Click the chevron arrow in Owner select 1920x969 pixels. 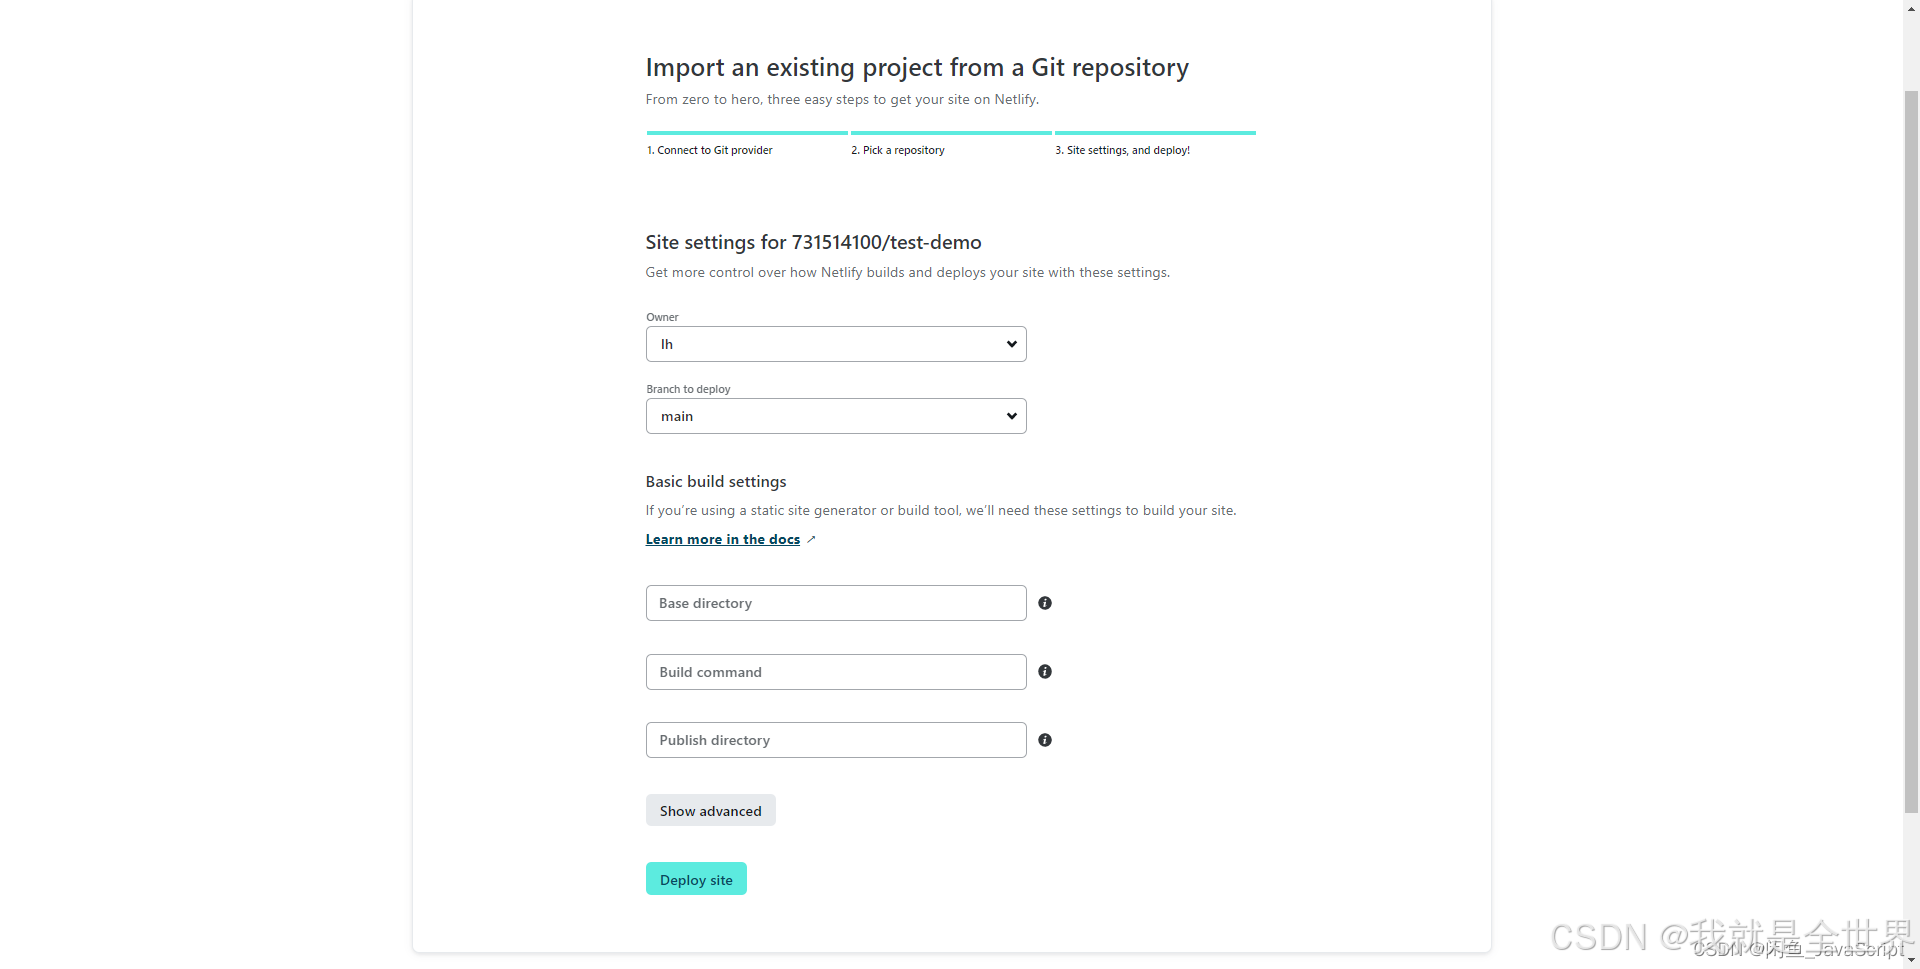(x=1012, y=344)
